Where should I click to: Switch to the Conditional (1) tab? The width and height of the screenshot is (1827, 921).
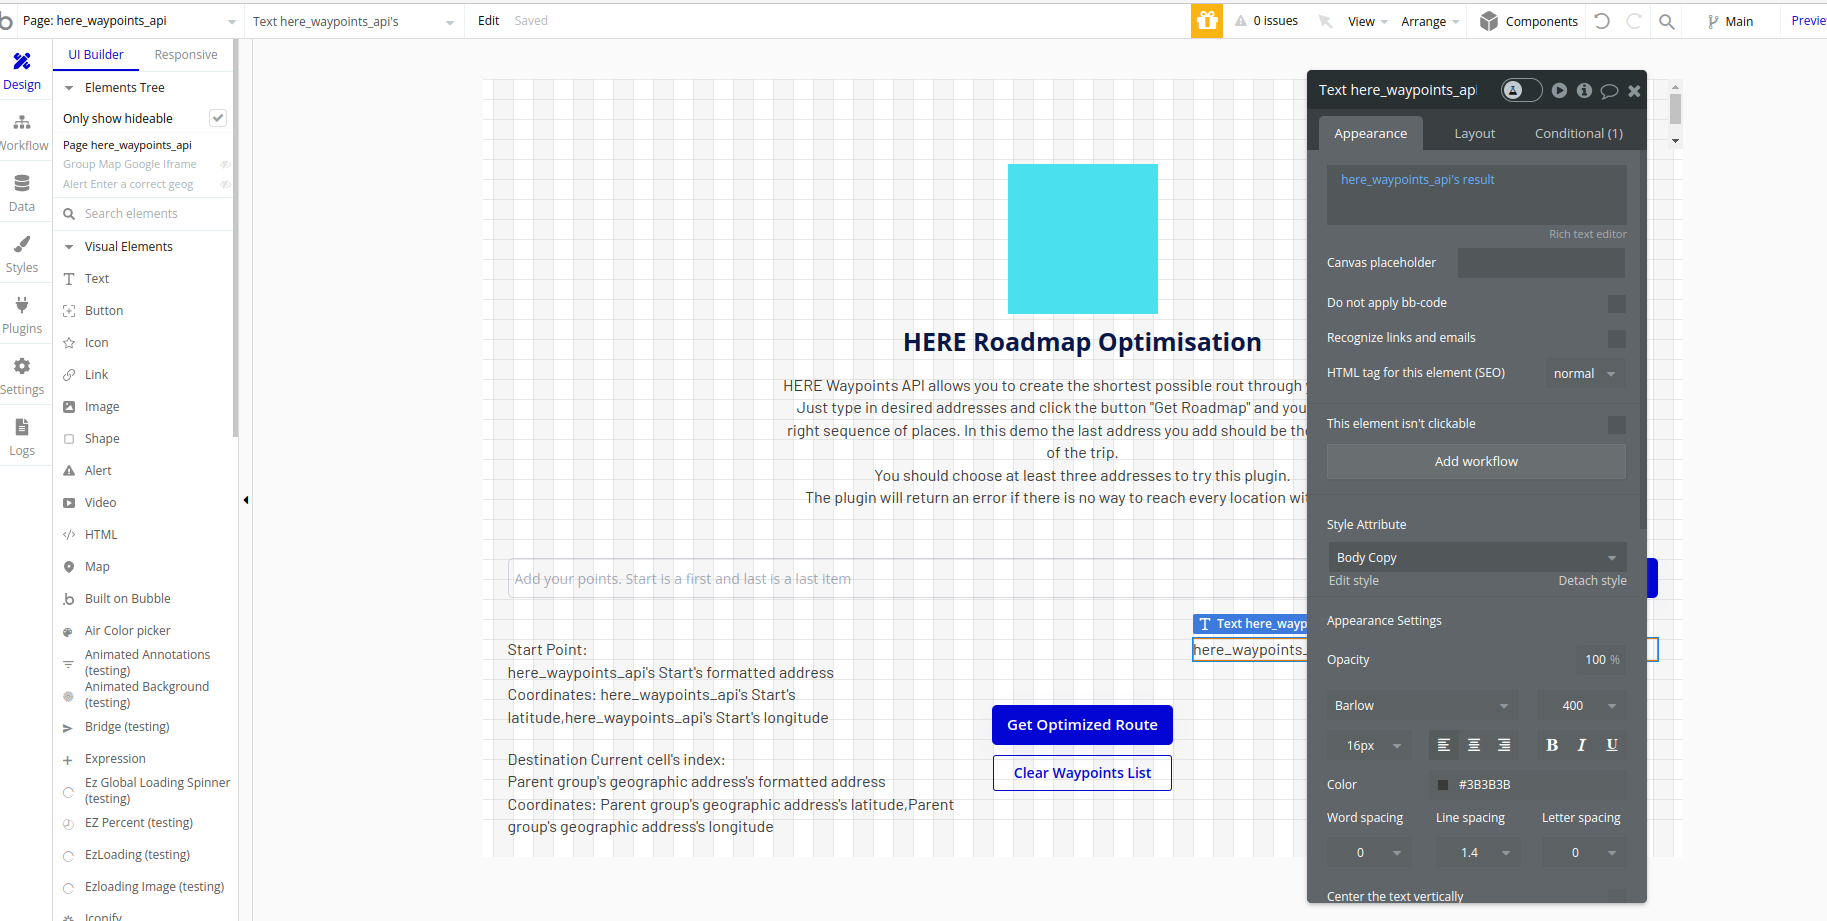(1579, 133)
